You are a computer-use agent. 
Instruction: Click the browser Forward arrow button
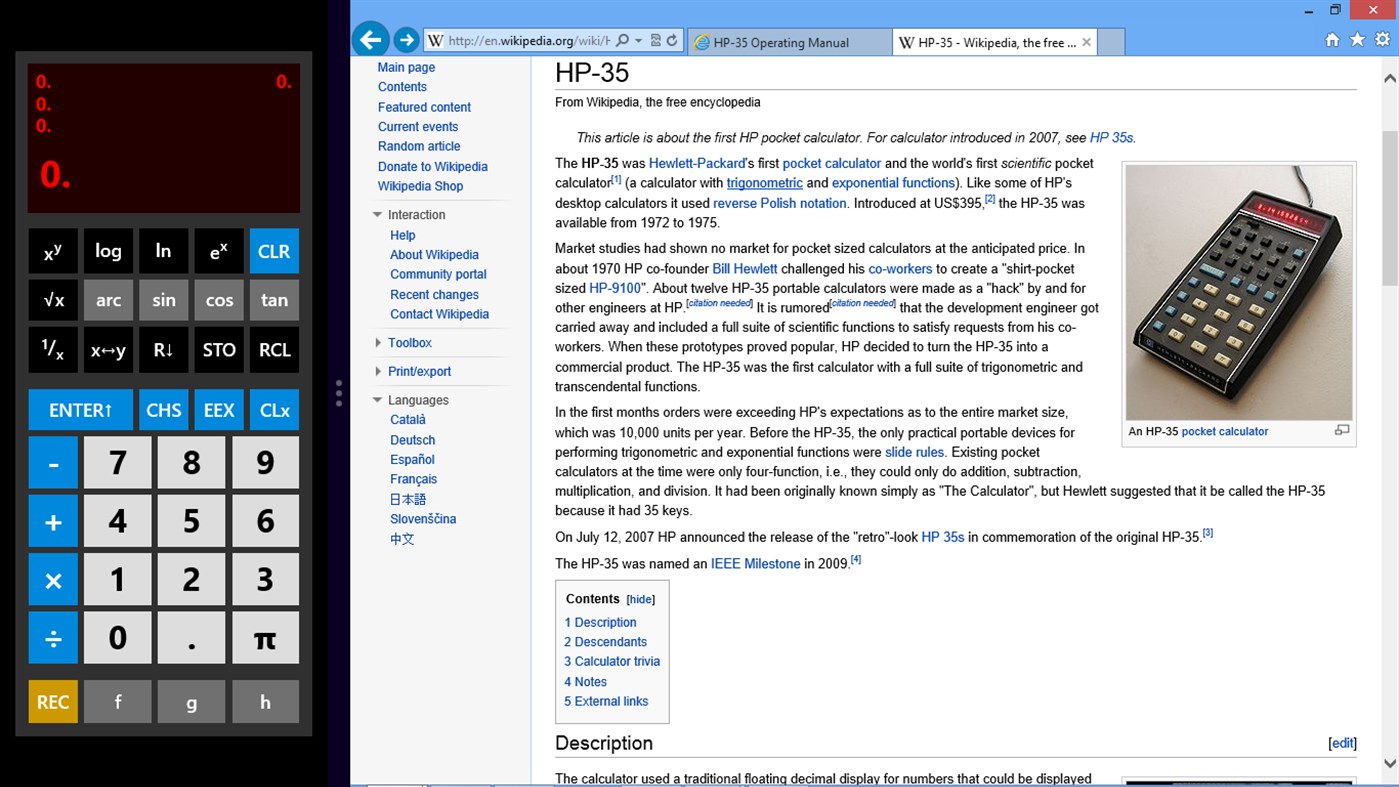click(x=406, y=40)
